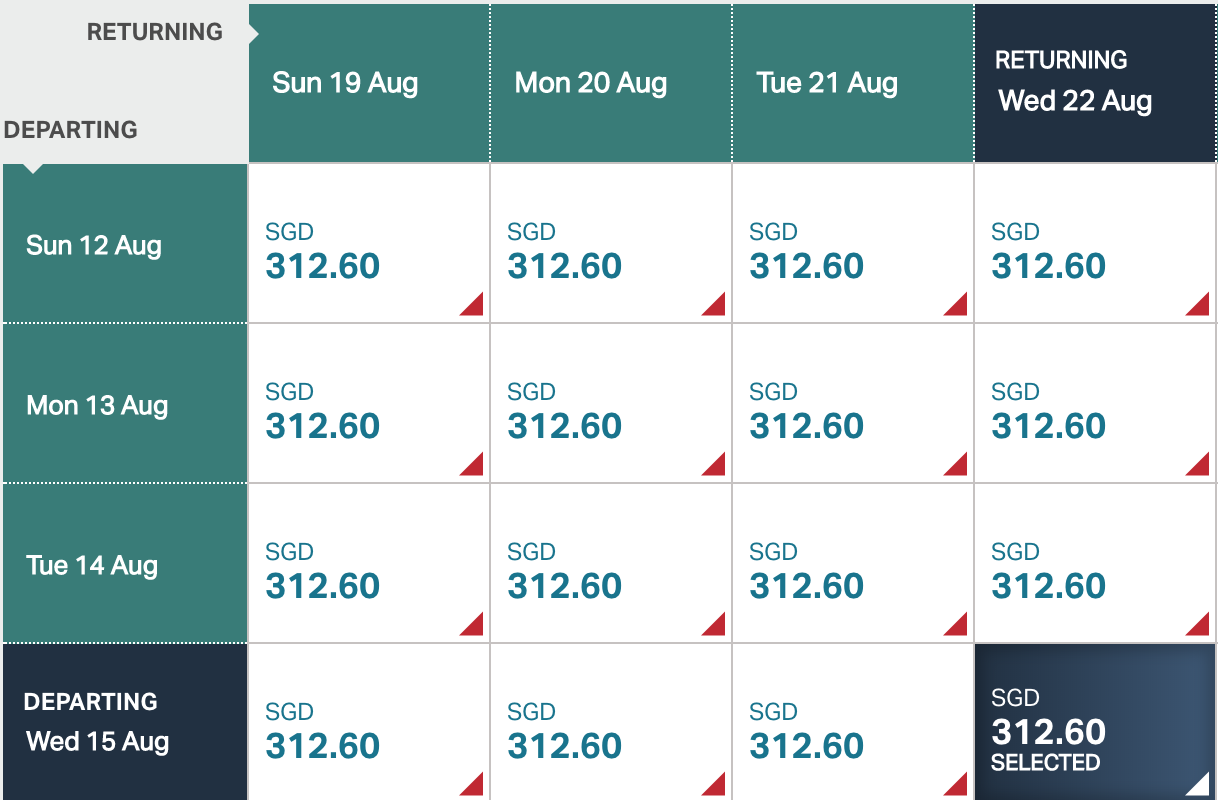Select the Sun 12 Aug departure header
This screenshot has width=1218, height=800.
tap(124, 244)
